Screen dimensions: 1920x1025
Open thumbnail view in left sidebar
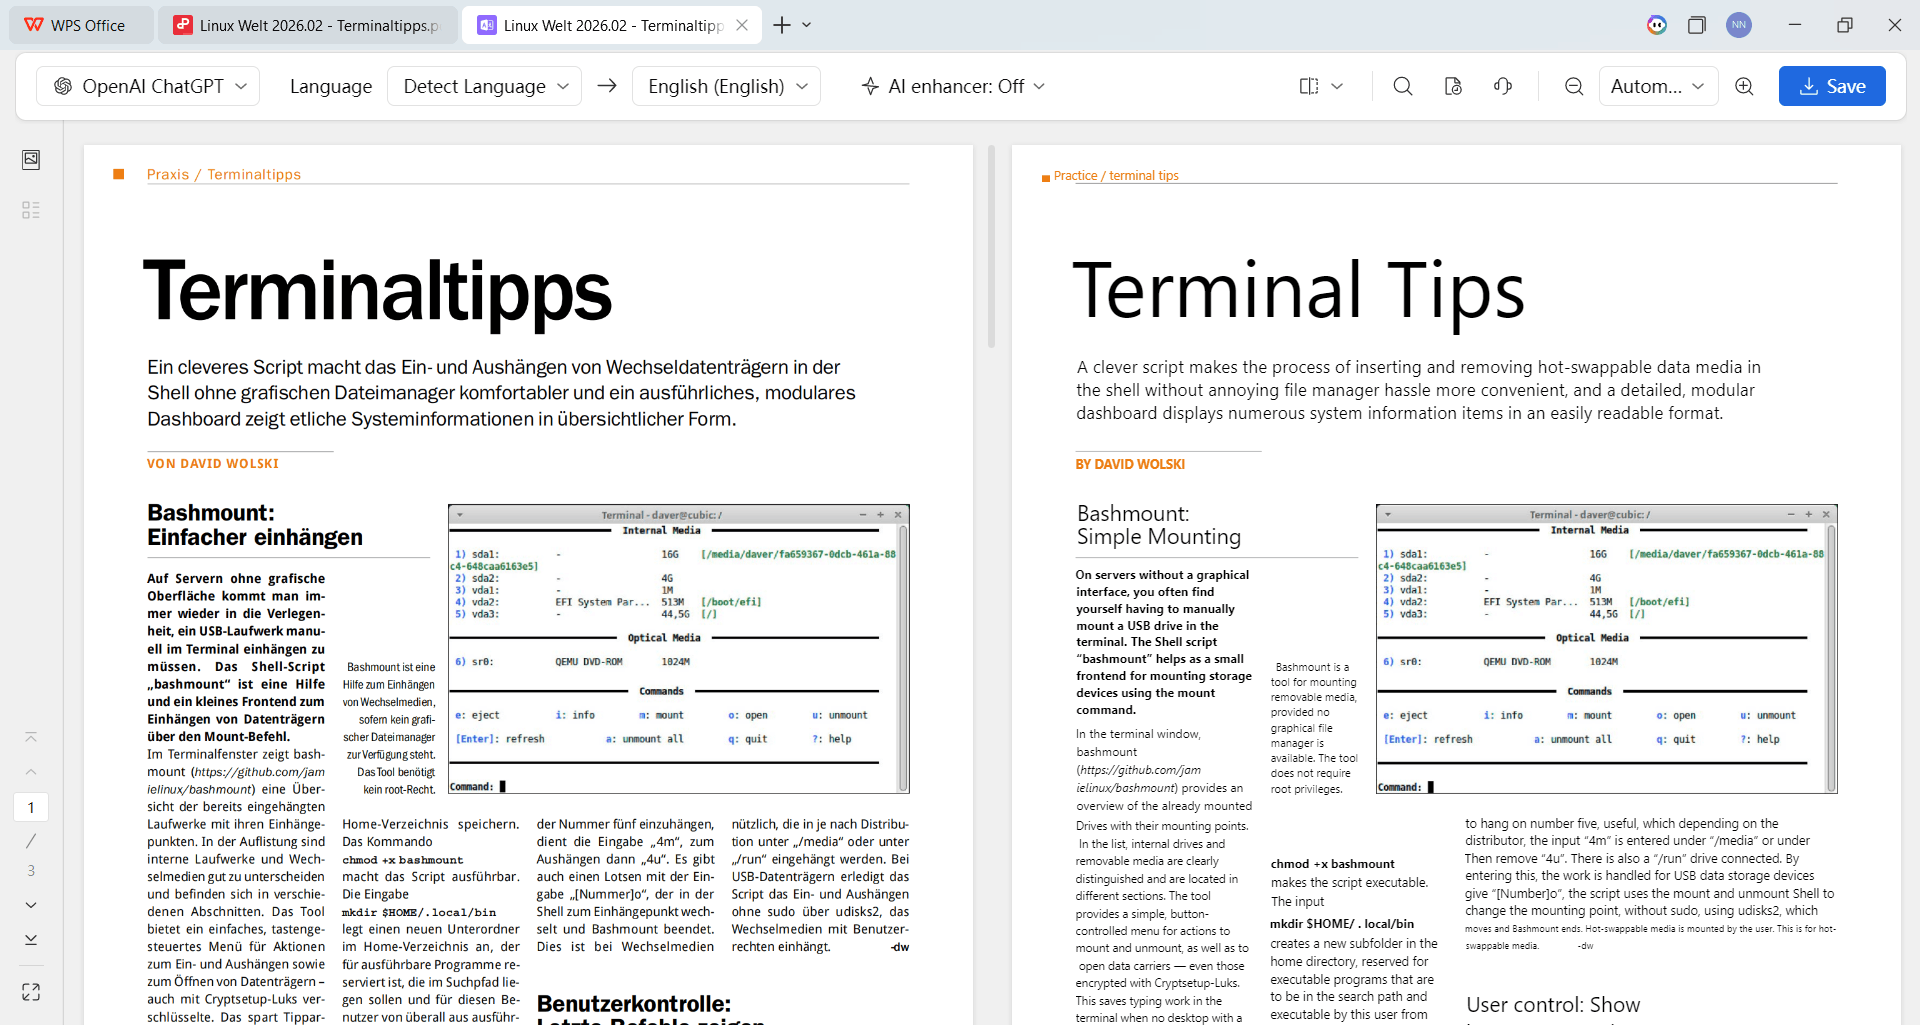tap(31, 159)
